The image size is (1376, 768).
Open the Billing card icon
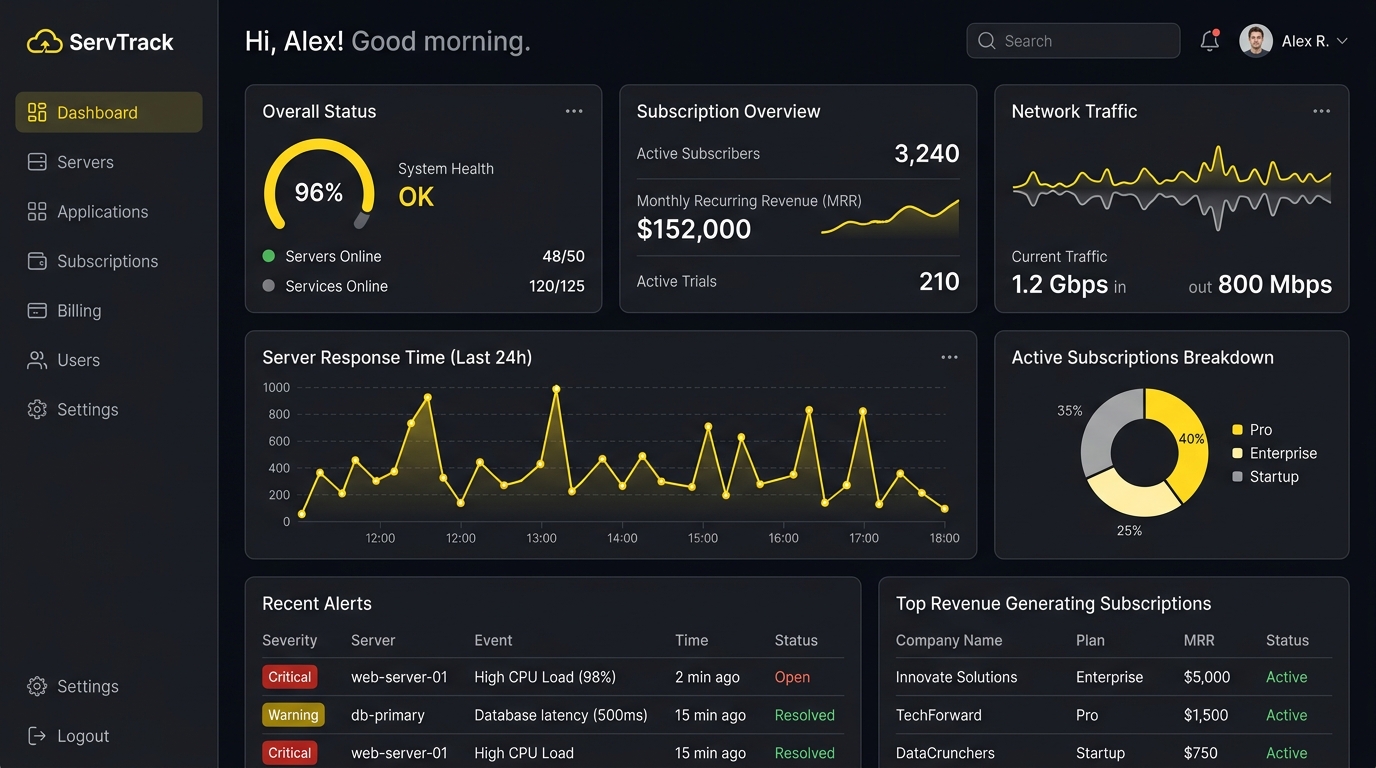(x=37, y=310)
